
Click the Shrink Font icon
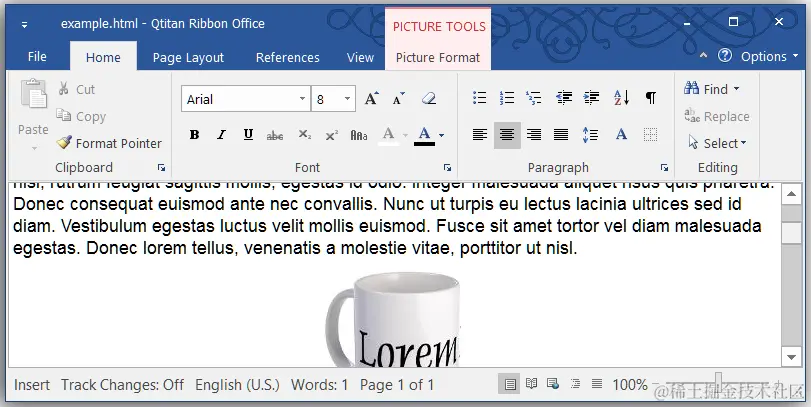[x=398, y=98]
